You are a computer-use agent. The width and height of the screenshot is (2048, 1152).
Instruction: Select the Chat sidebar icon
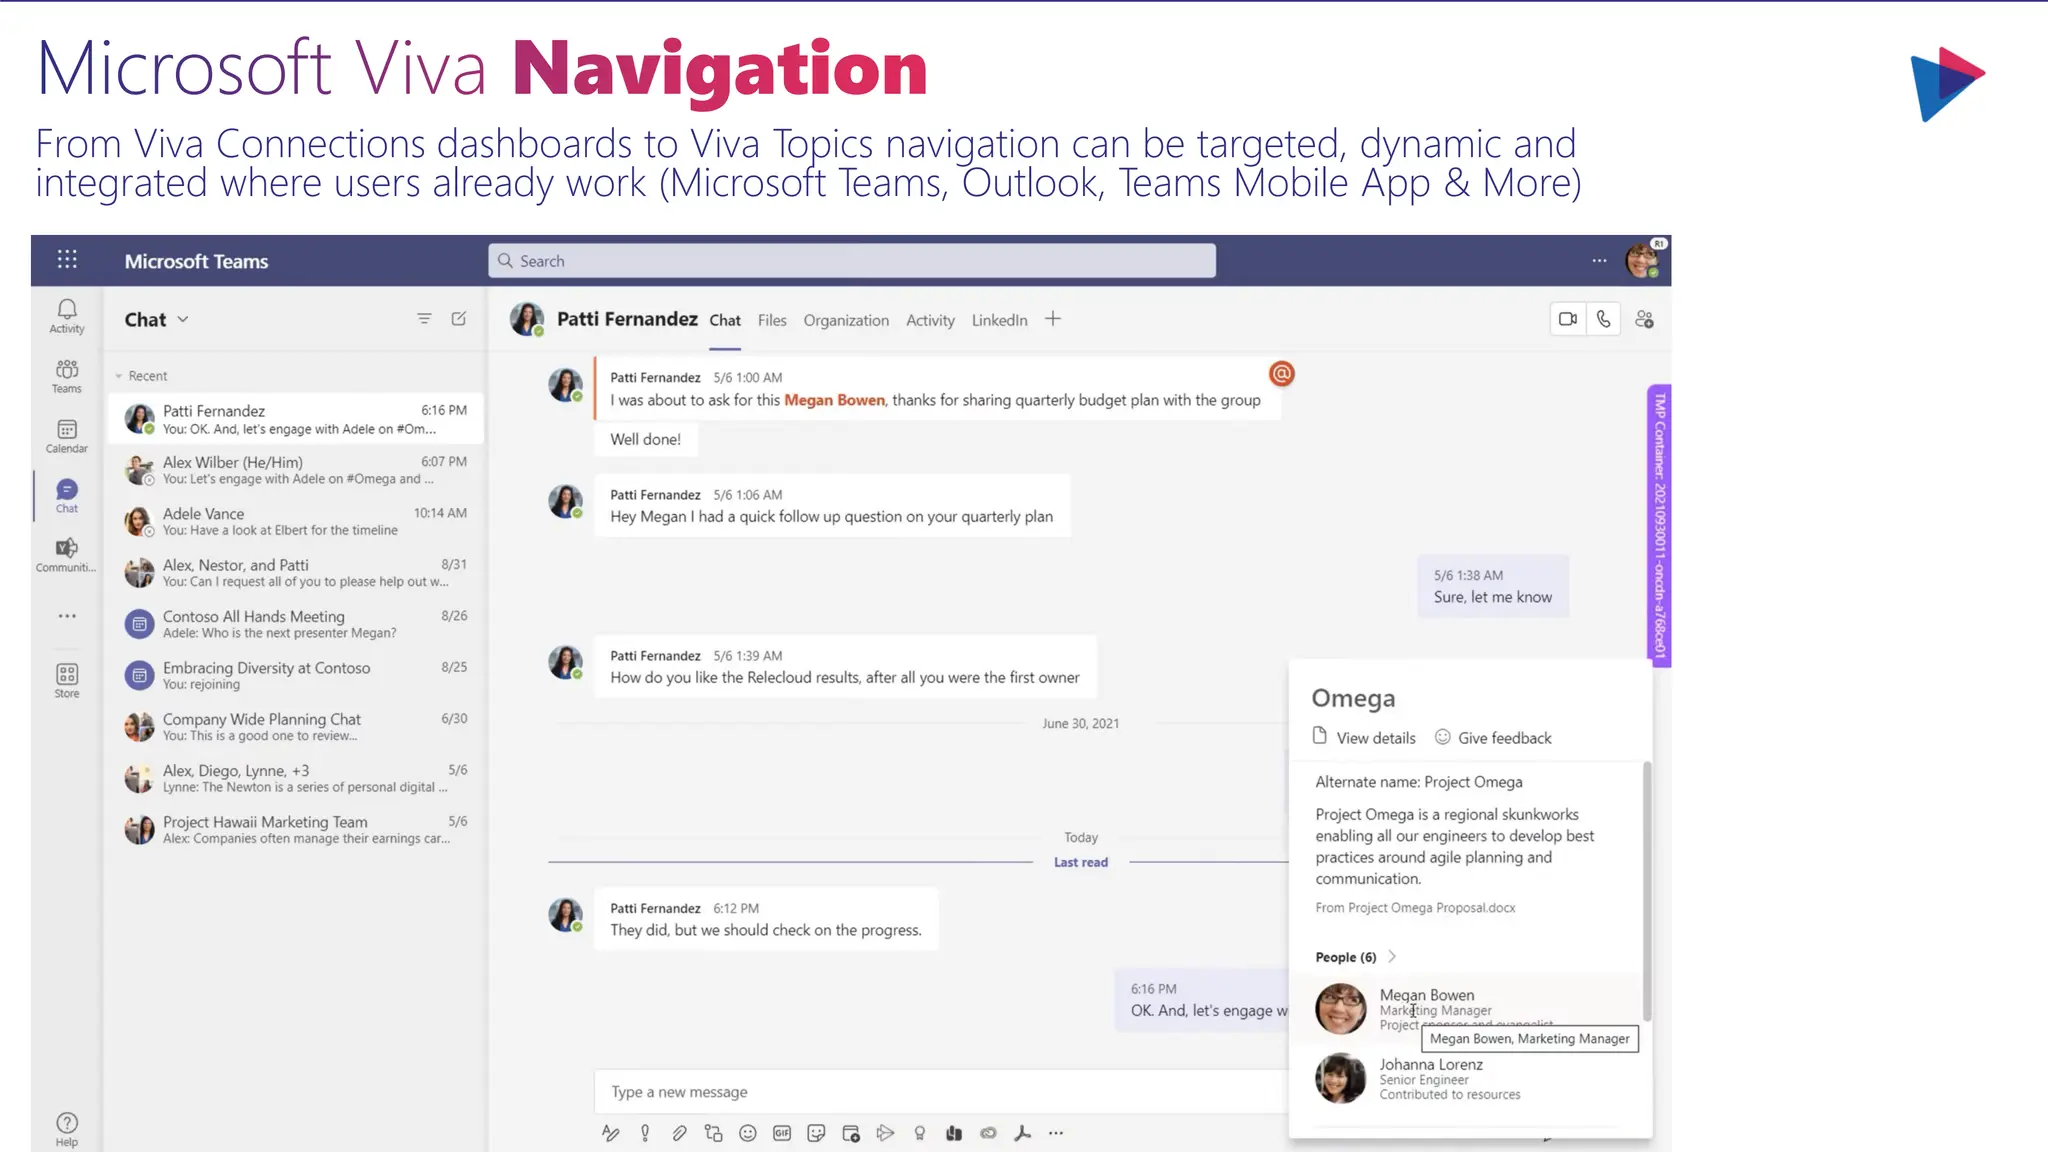pyautogui.click(x=67, y=495)
